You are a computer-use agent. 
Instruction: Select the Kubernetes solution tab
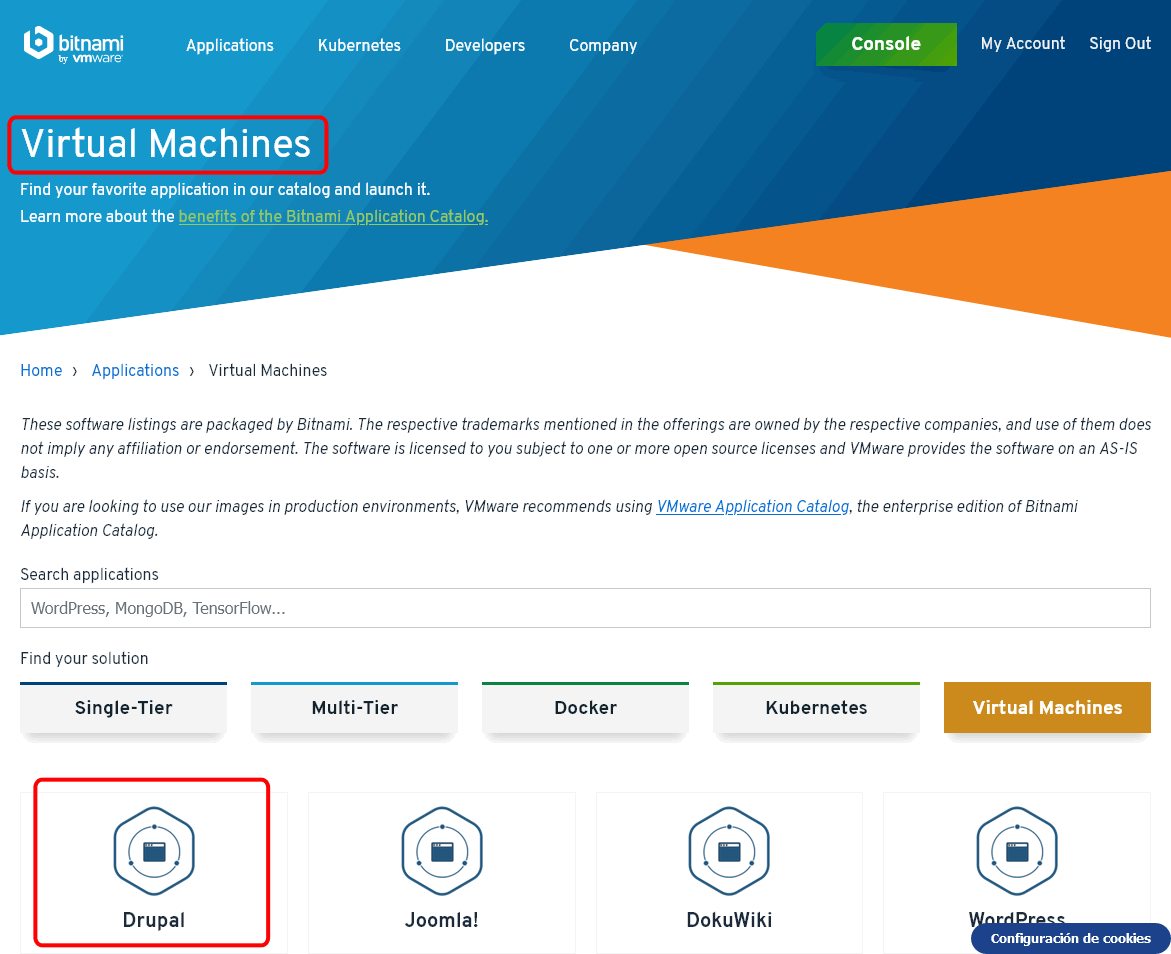pyautogui.click(x=816, y=707)
